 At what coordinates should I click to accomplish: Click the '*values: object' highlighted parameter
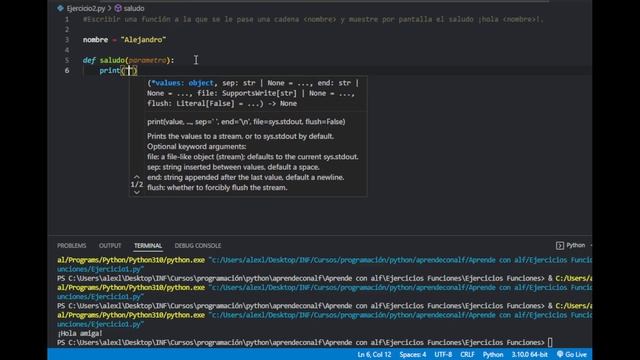coord(182,83)
